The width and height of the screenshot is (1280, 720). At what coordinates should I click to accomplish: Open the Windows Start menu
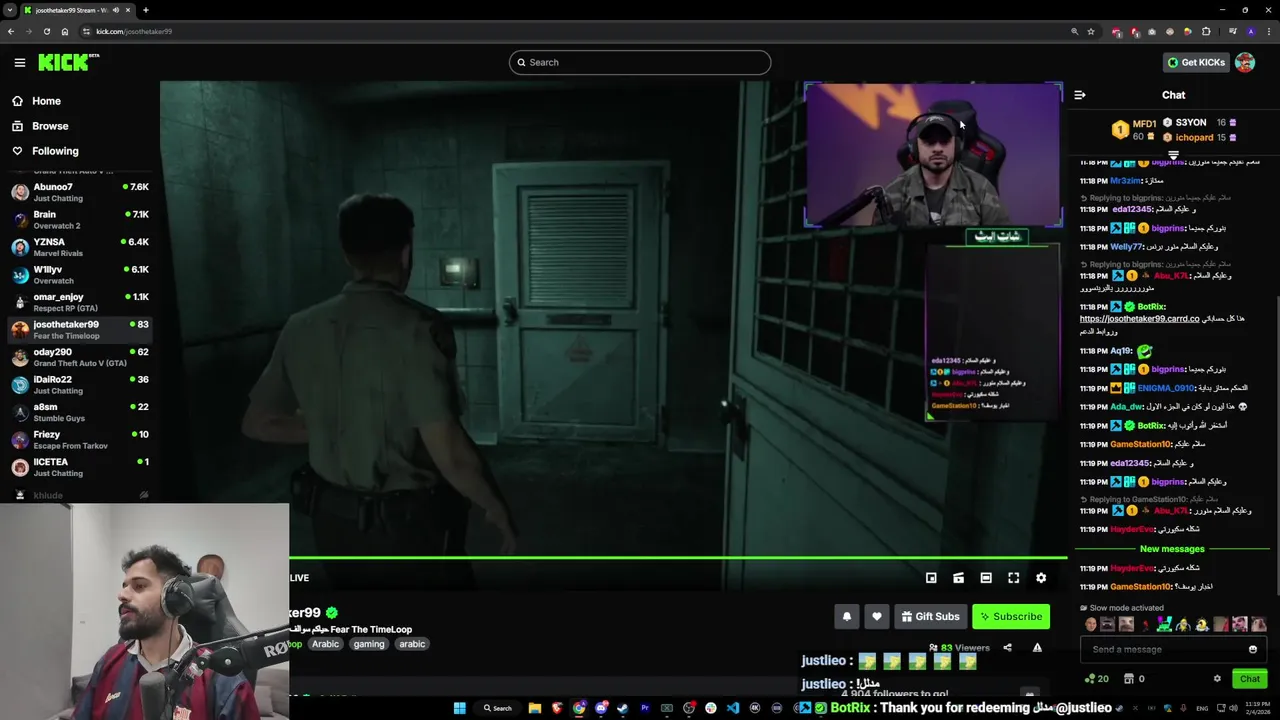pos(460,708)
